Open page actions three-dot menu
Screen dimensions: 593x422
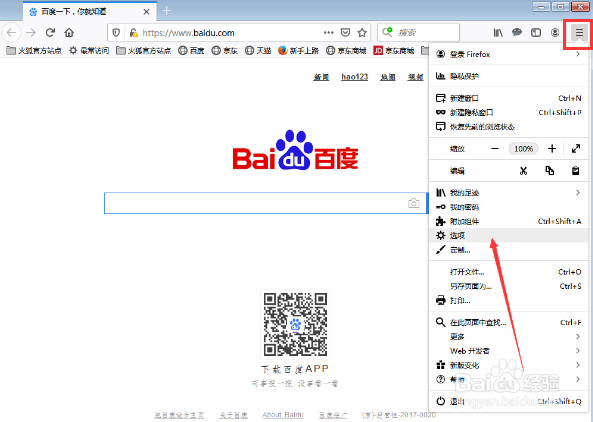(329, 33)
